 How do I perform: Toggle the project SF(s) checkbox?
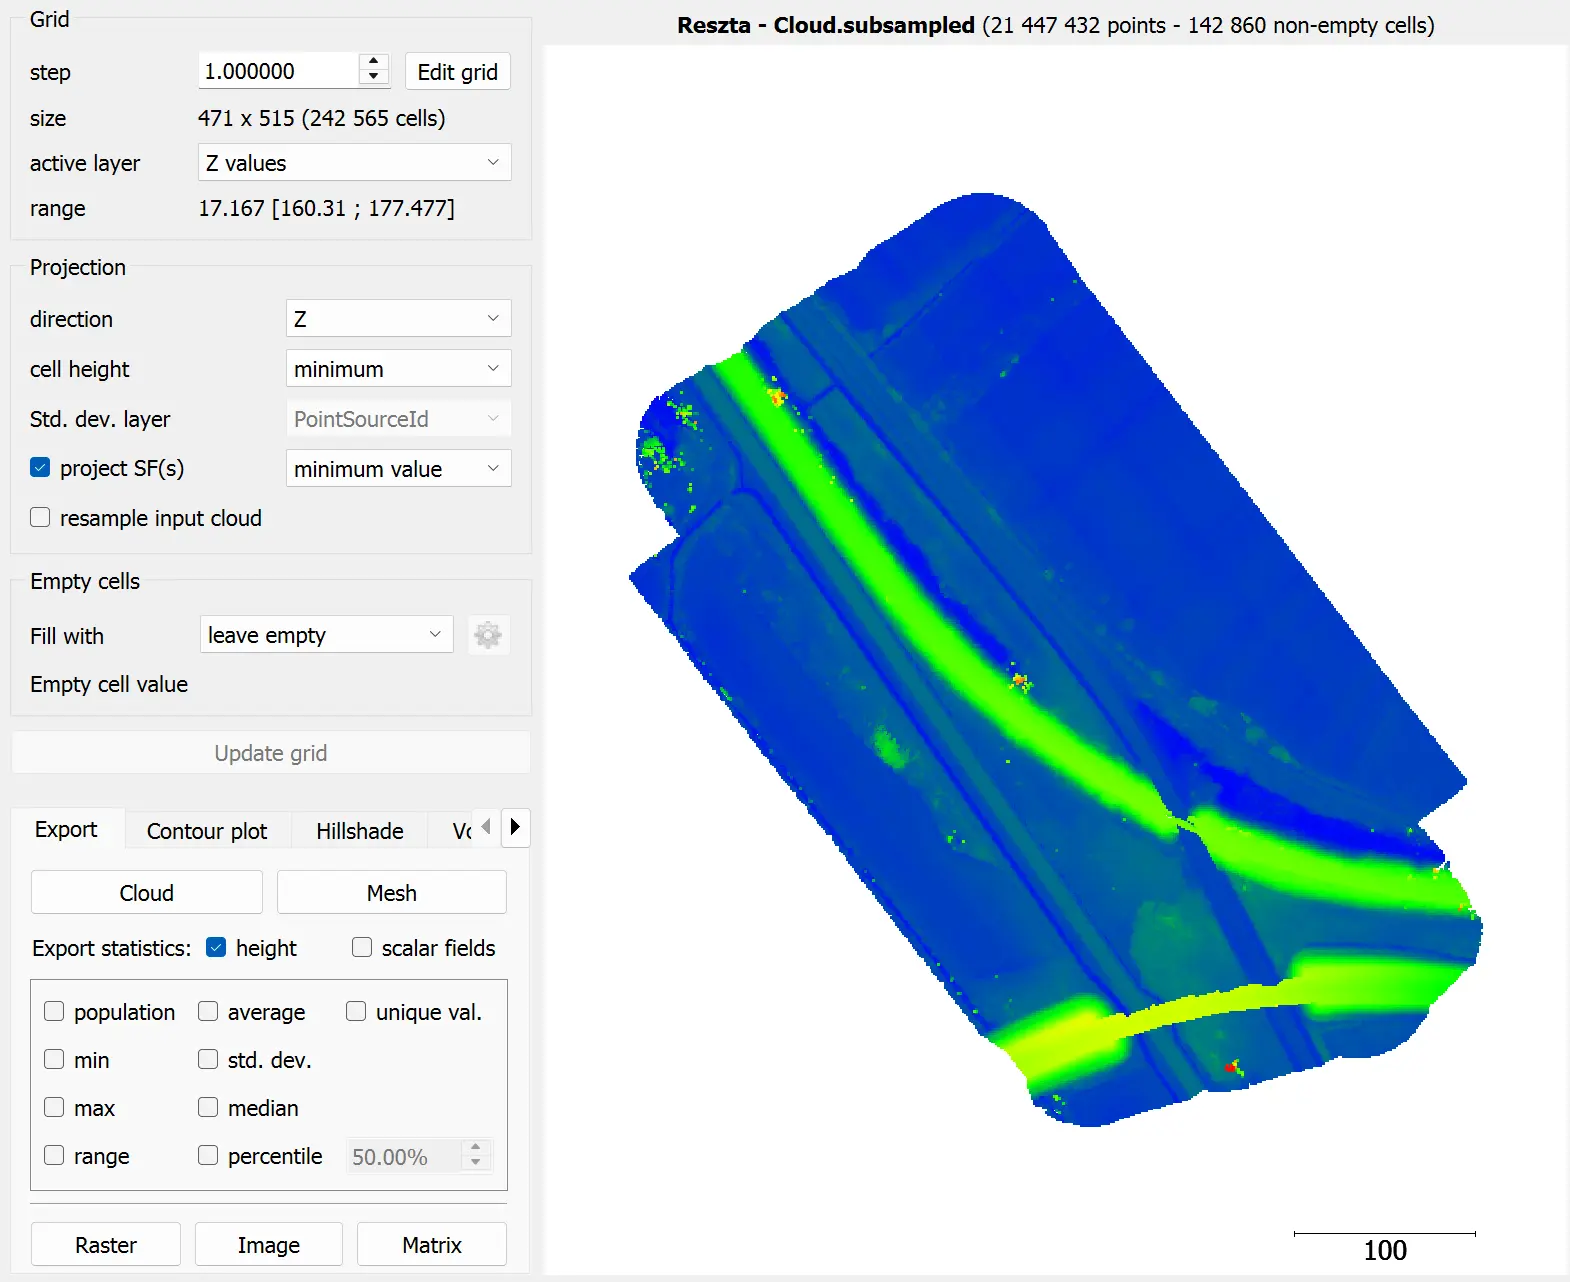pyautogui.click(x=41, y=468)
